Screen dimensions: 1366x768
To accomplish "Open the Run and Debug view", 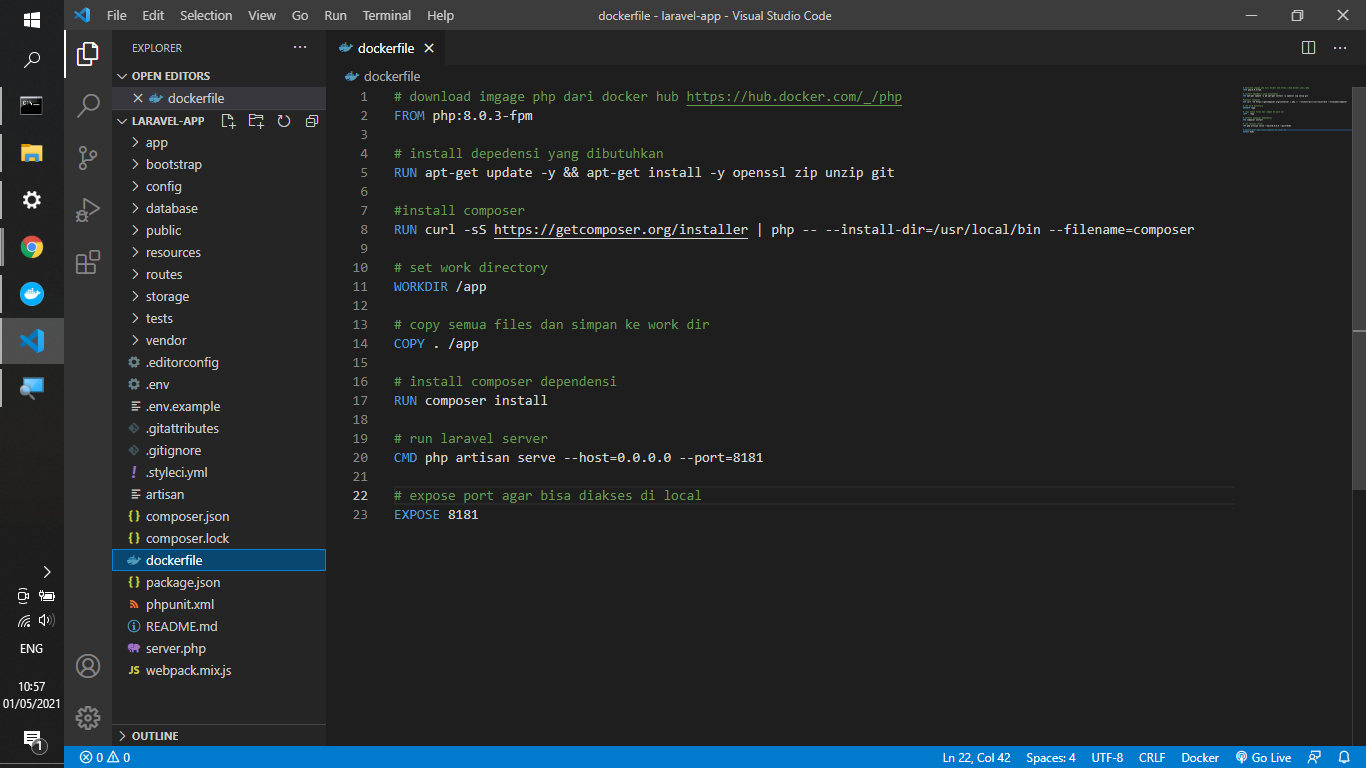I will coord(88,209).
